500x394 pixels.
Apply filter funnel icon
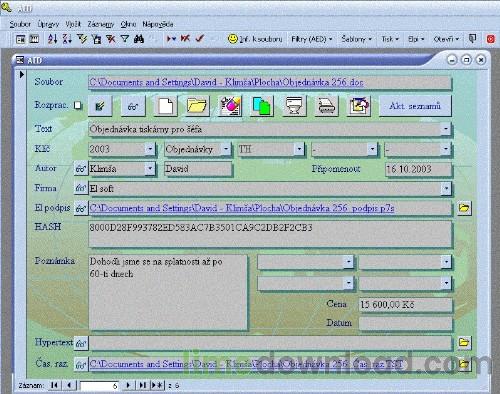point(125,39)
